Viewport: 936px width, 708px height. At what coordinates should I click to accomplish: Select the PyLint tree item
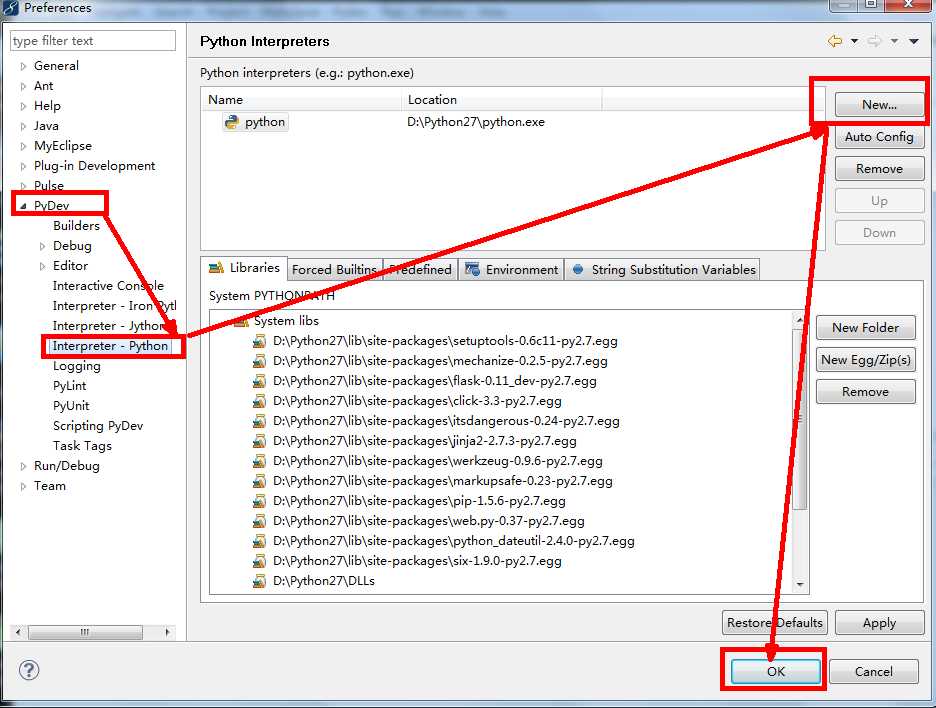pos(69,386)
